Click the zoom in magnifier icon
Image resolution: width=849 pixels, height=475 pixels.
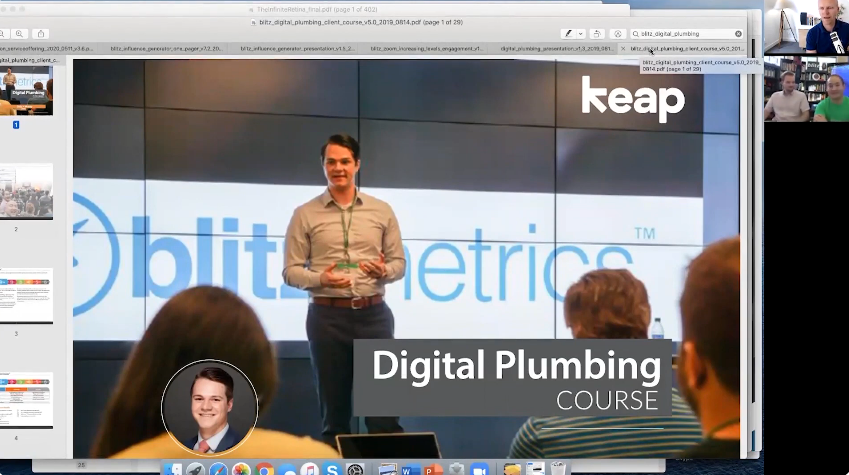click(20, 34)
